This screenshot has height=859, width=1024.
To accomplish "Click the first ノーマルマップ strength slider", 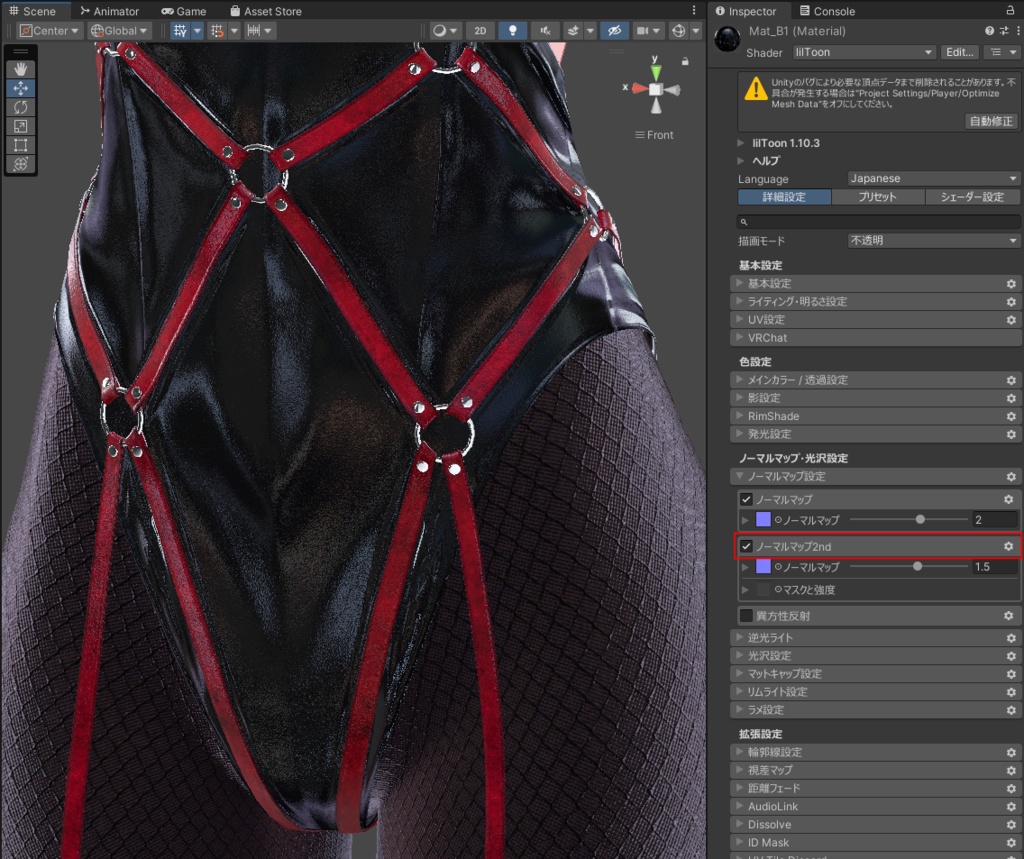I will [x=908, y=519].
